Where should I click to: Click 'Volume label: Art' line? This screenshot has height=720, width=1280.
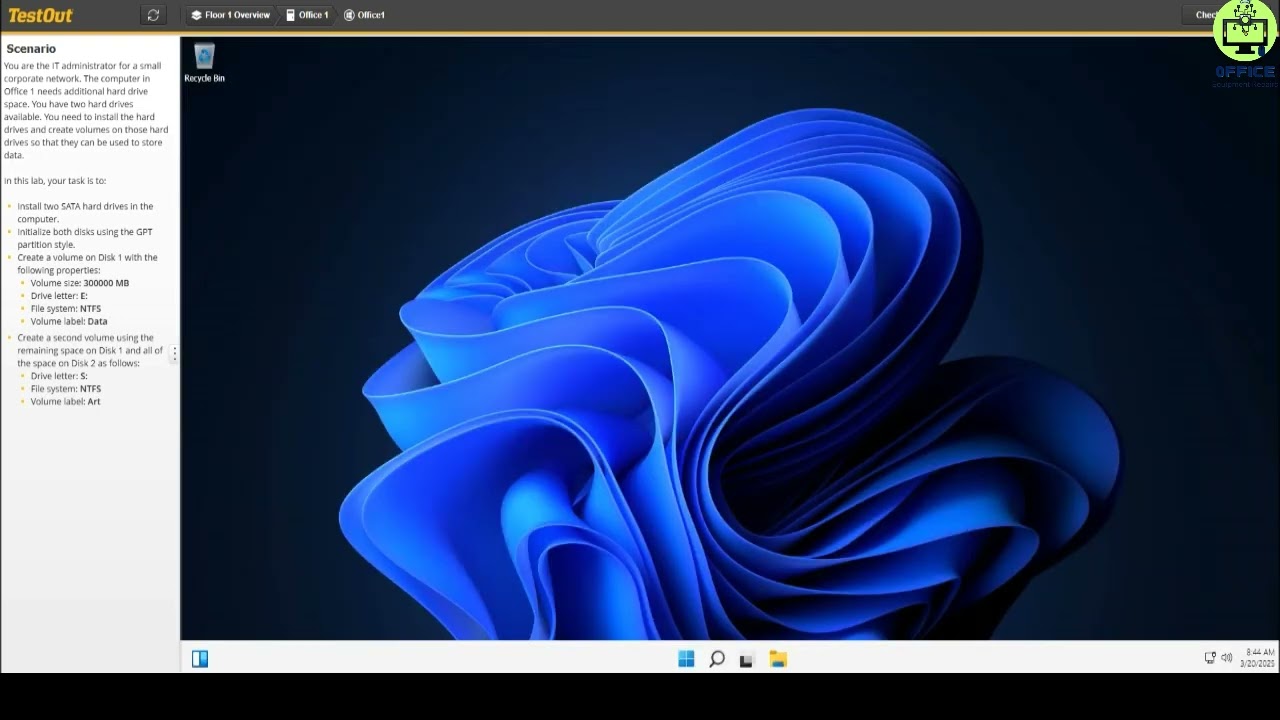pos(65,402)
